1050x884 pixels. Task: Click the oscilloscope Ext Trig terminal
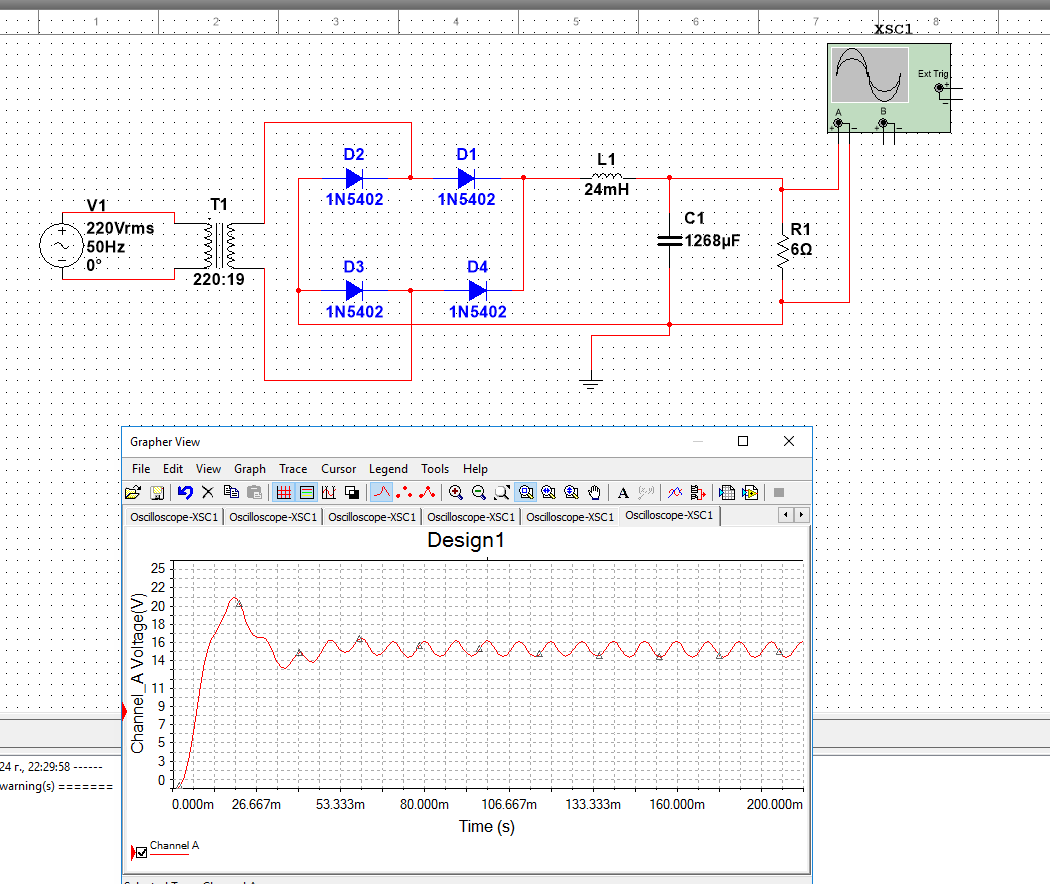click(x=940, y=88)
